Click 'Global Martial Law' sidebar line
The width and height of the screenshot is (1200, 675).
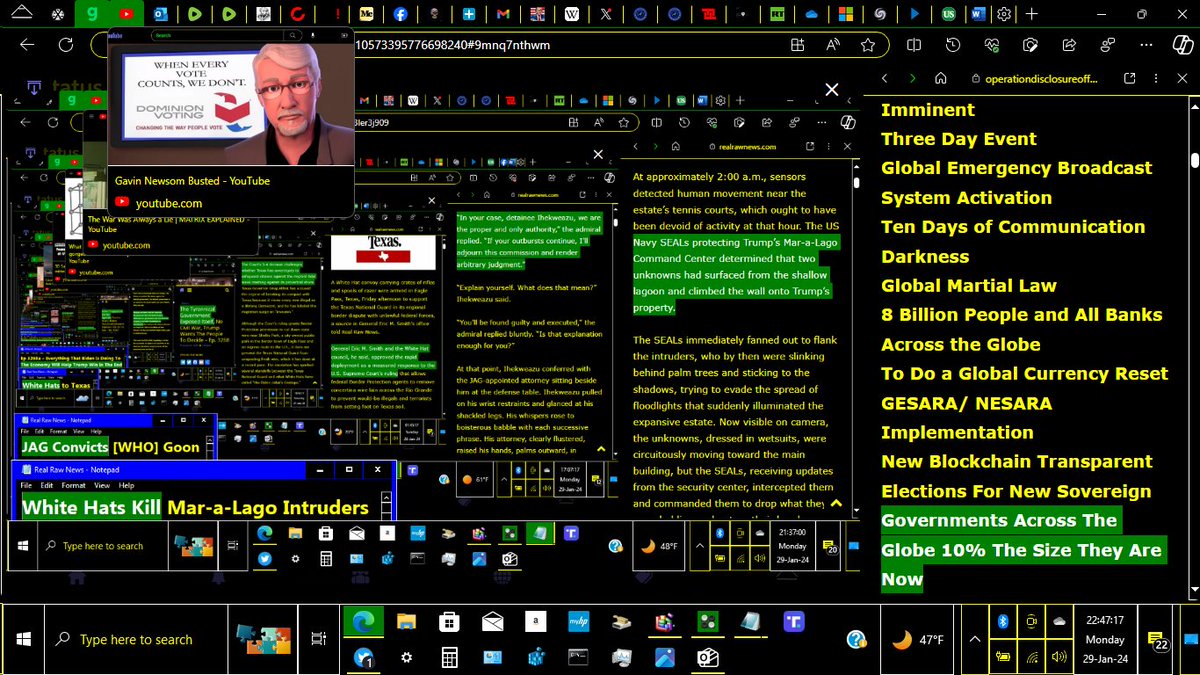(x=969, y=285)
